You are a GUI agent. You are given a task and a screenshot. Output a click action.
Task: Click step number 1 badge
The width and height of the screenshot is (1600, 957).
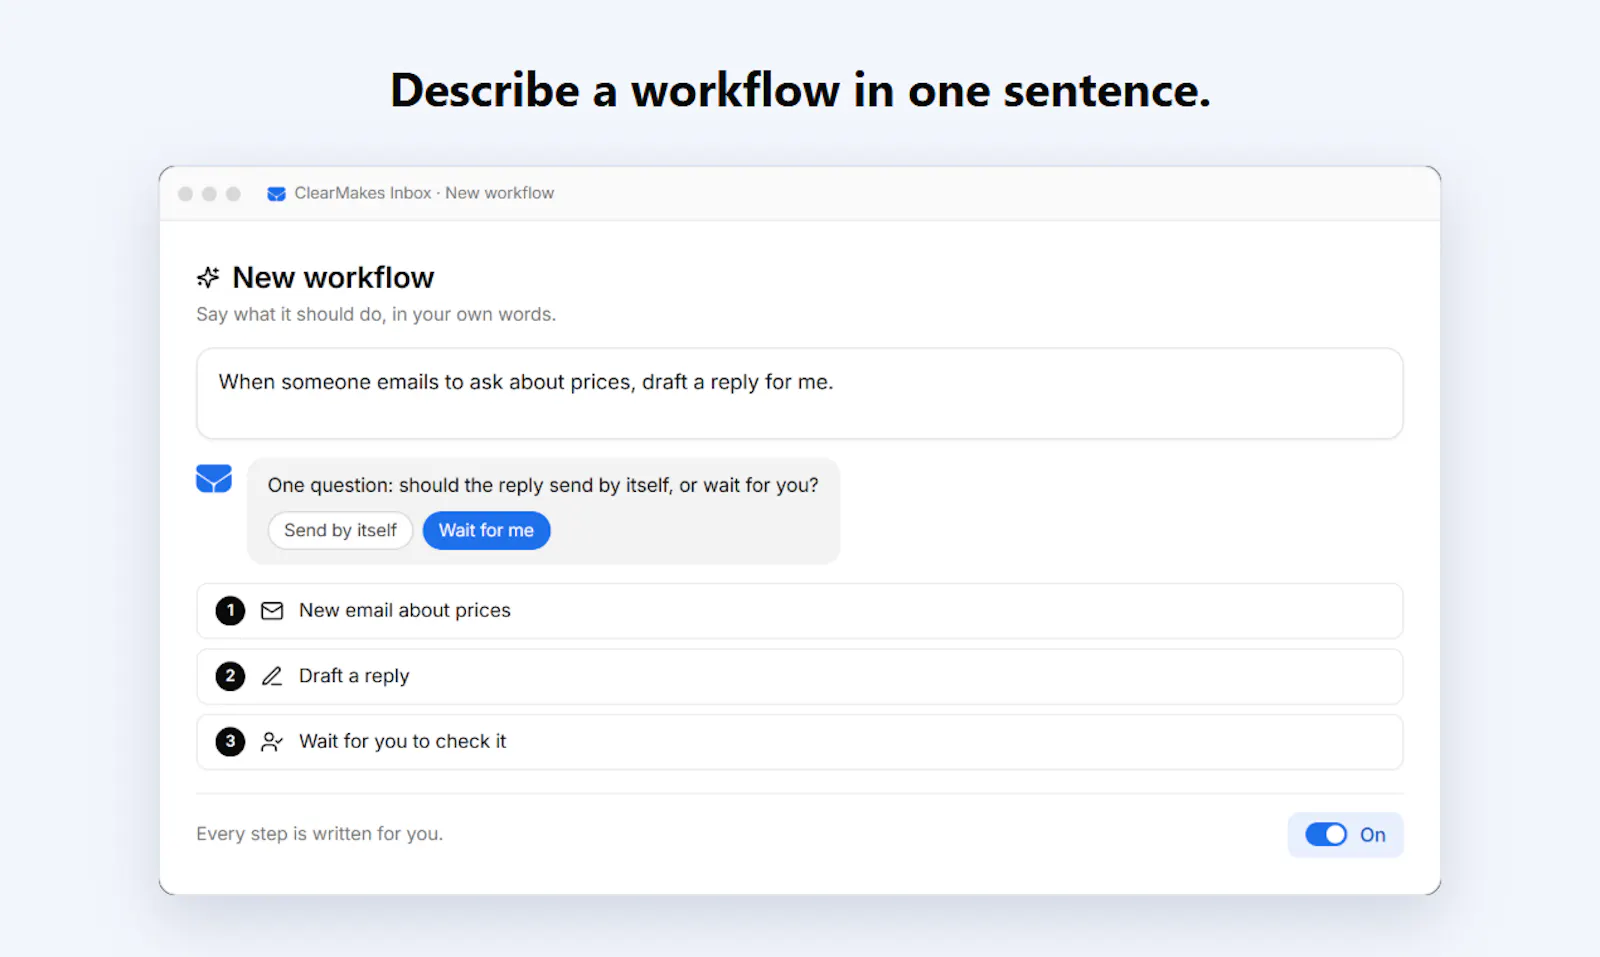pos(230,611)
